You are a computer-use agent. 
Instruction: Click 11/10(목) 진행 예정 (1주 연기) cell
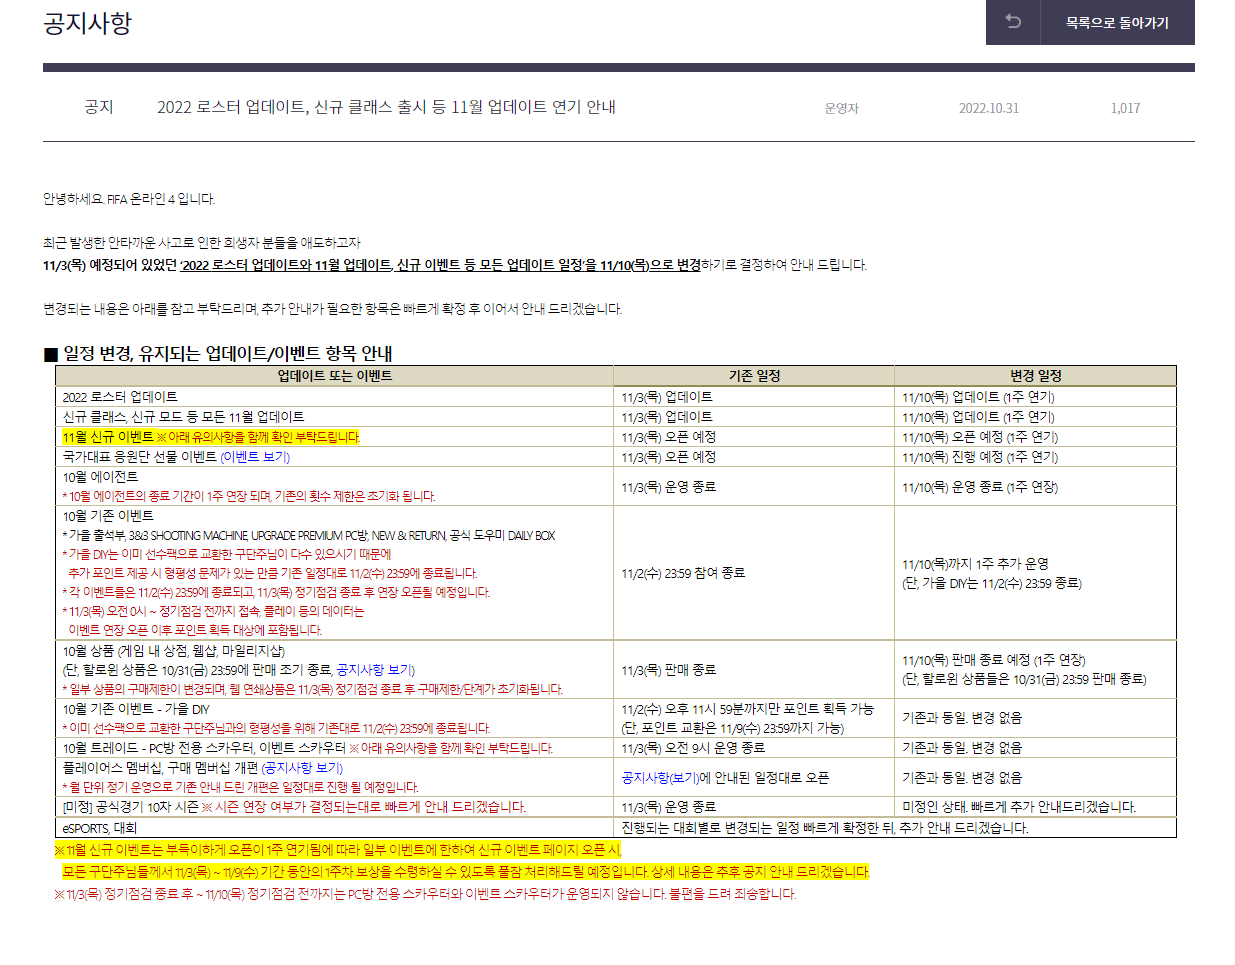pos(1036,457)
